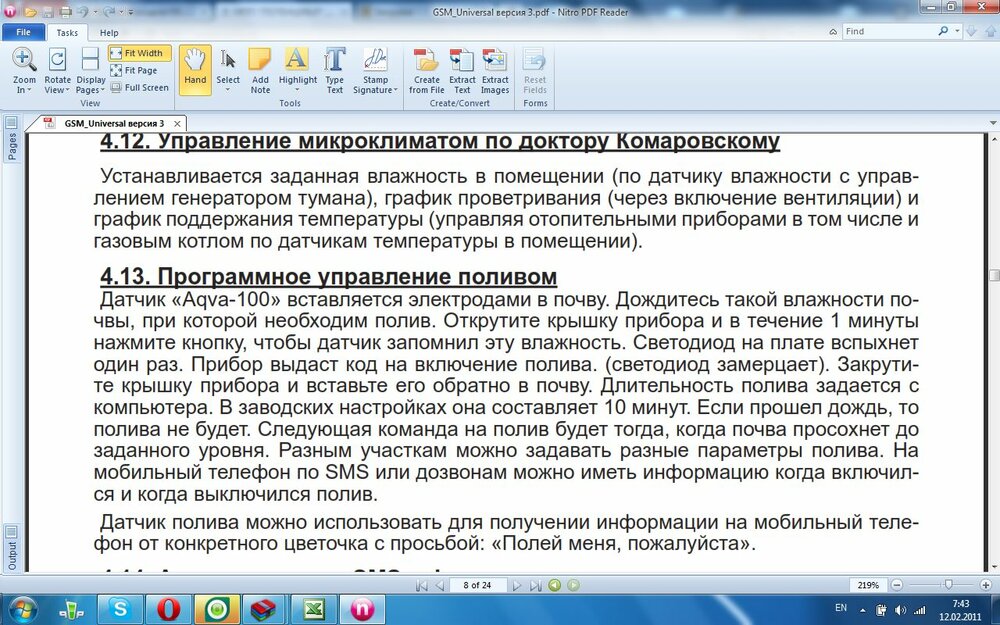Click the Display Pages icon
The width and height of the screenshot is (1000, 625).
pos(91,59)
